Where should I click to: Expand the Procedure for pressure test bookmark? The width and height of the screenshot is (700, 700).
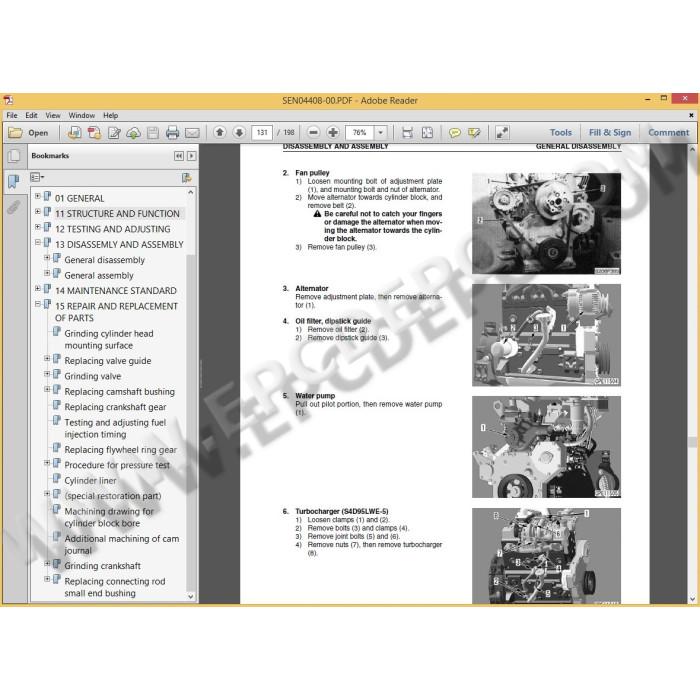47,463
